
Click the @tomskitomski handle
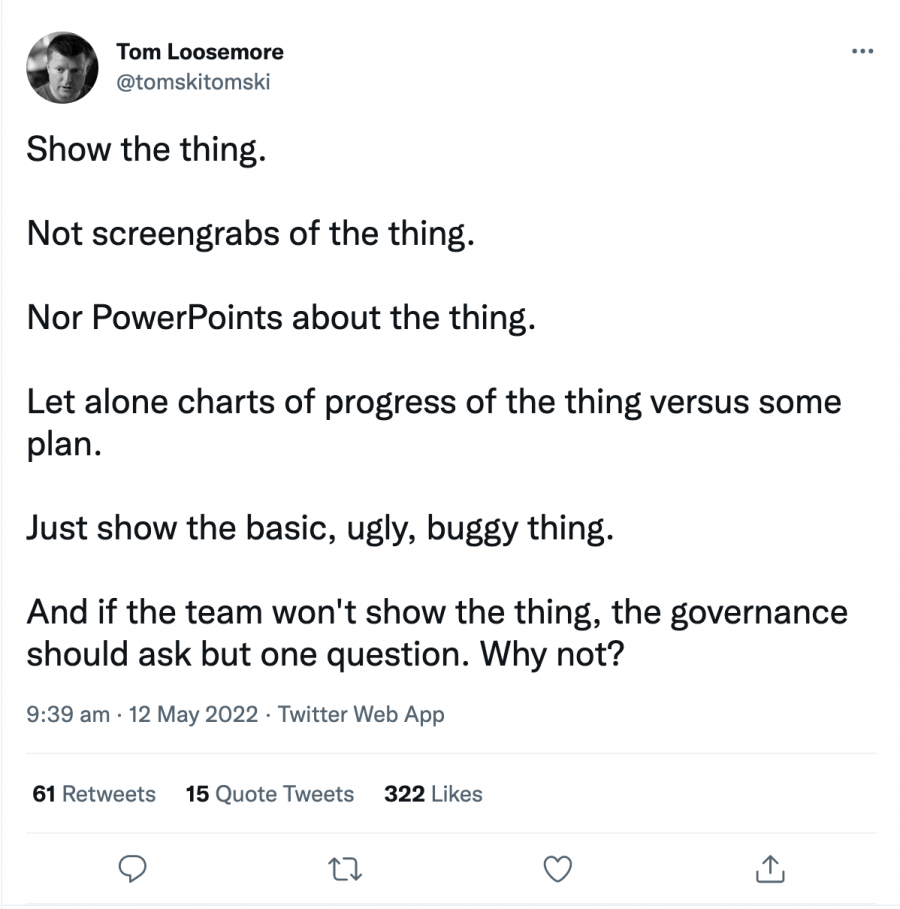pos(193,82)
